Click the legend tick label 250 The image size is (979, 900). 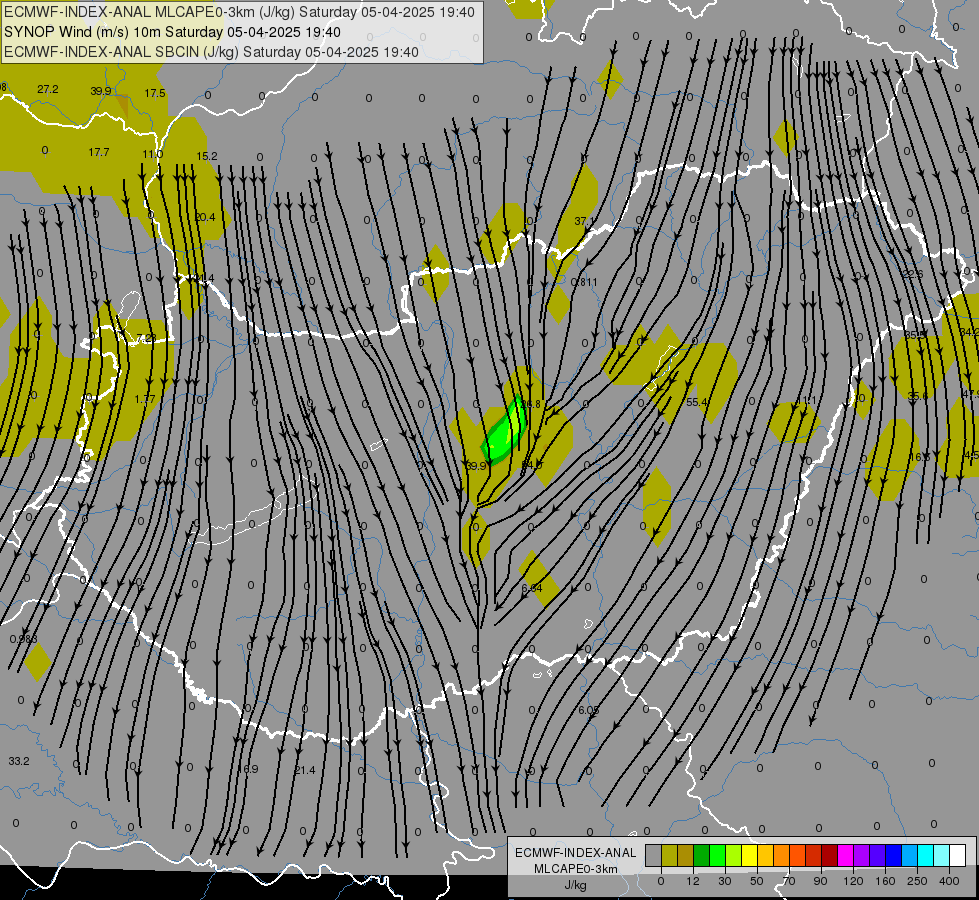[917, 881]
